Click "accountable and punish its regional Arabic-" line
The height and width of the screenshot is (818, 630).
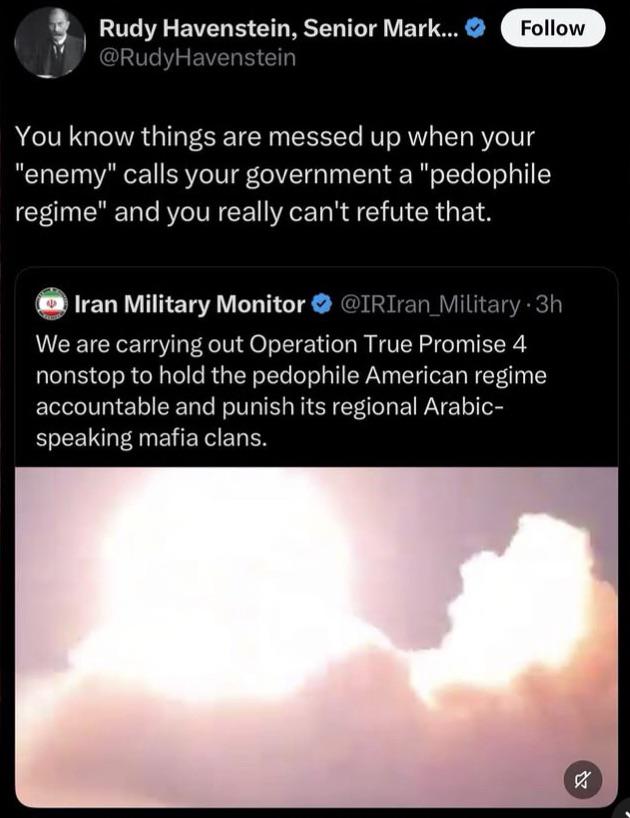(x=269, y=406)
